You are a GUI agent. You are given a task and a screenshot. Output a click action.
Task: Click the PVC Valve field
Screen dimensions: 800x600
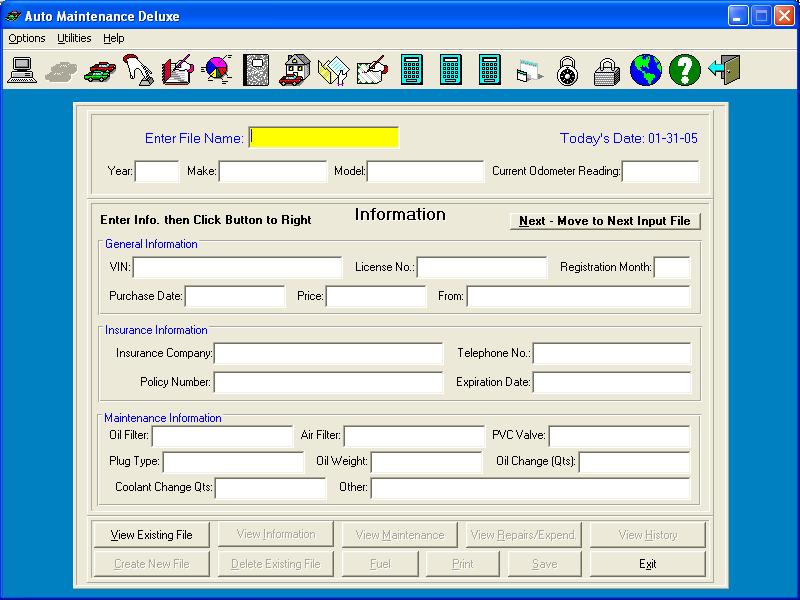click(x=620, y=436)
